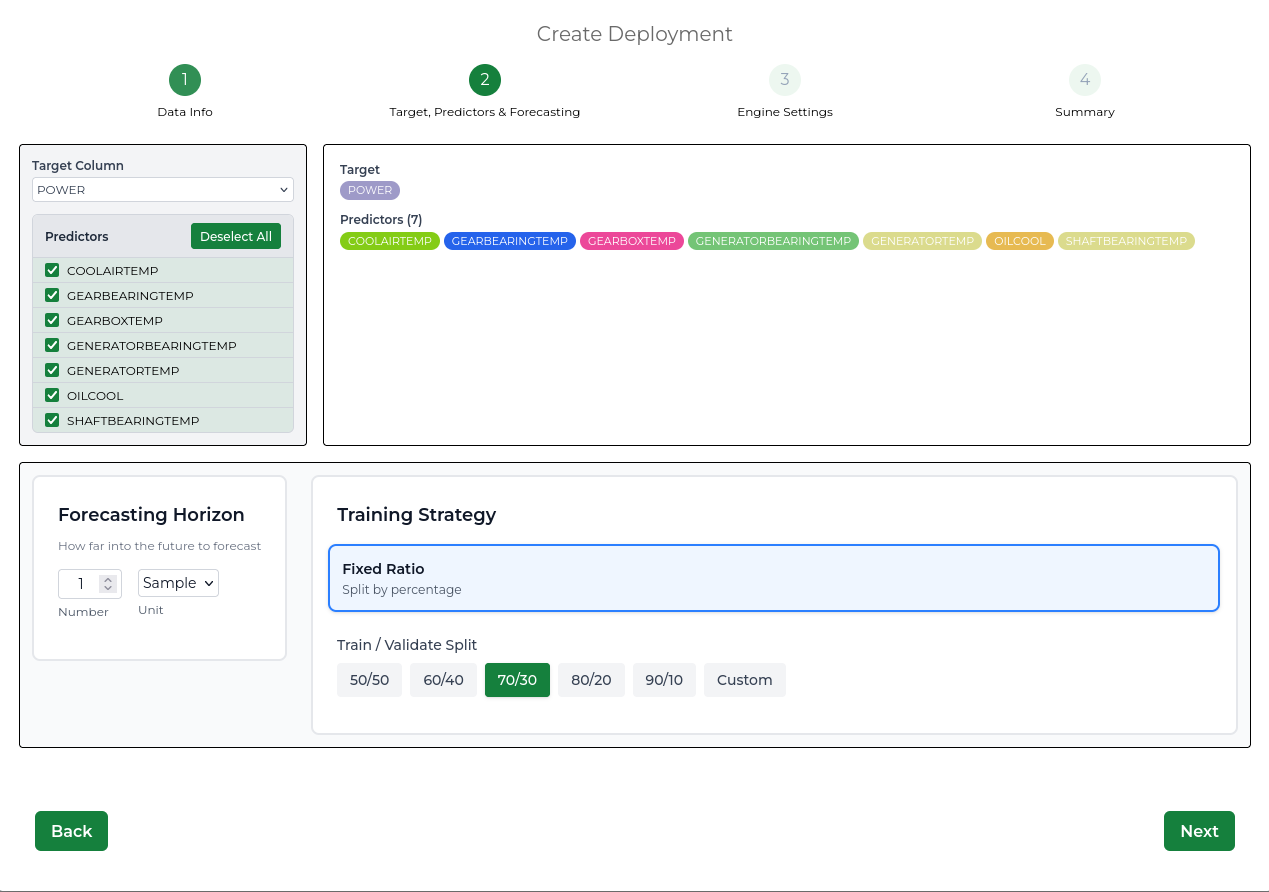Uncheck the SHAFTBEARINGTEMP predictor checkbox
Viewport: 1269px width, 892px height.
tap(52, 420)
